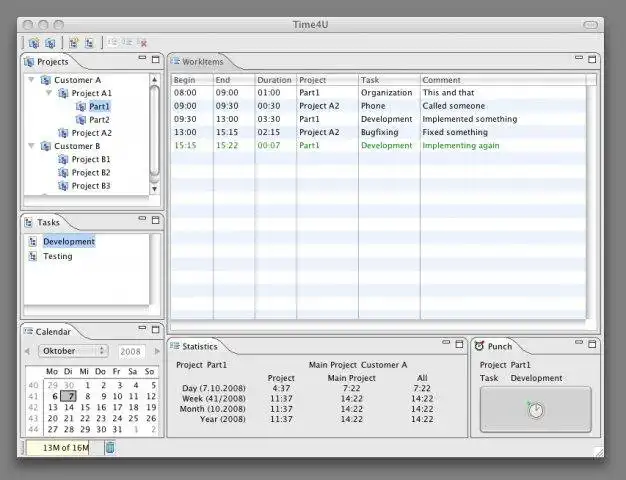
Task: Select the Calendar tab
Action: click(x=48, y=332)
